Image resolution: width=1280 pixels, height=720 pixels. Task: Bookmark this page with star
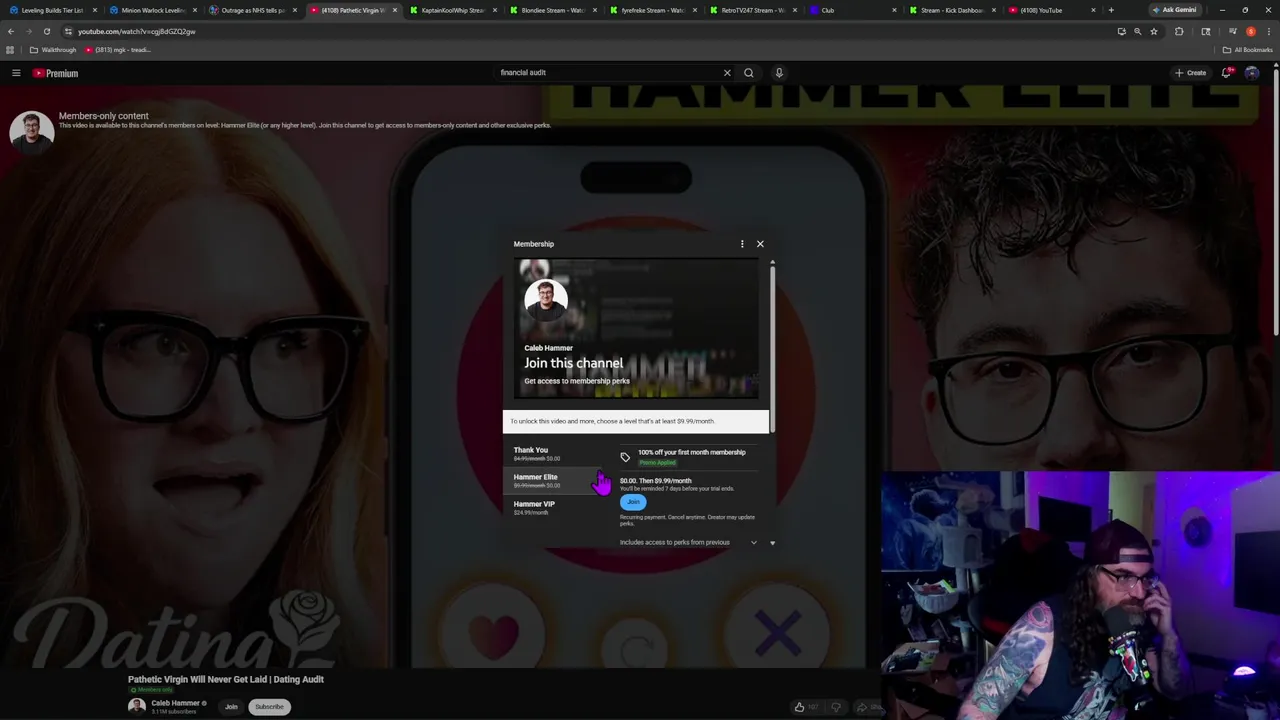pos(1154,31)
